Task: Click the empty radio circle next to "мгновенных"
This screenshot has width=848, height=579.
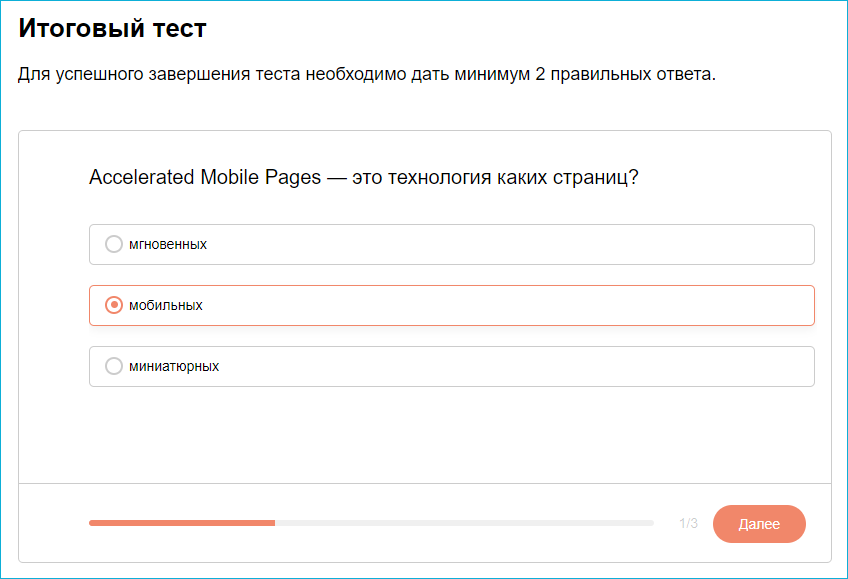Action: 113,243
